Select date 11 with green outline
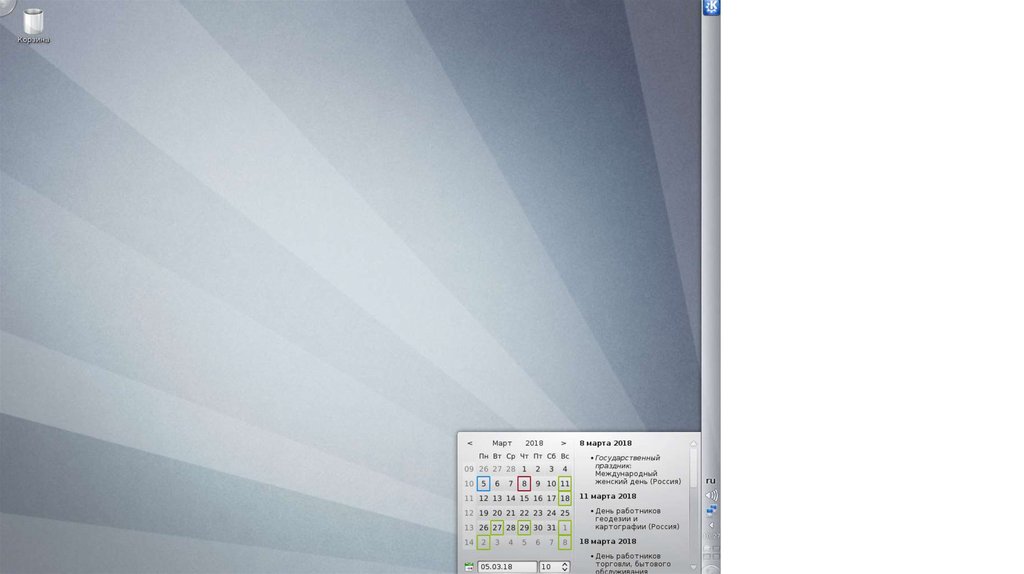Viewport: 1024px width, 574px height. [x=565, y=484]
